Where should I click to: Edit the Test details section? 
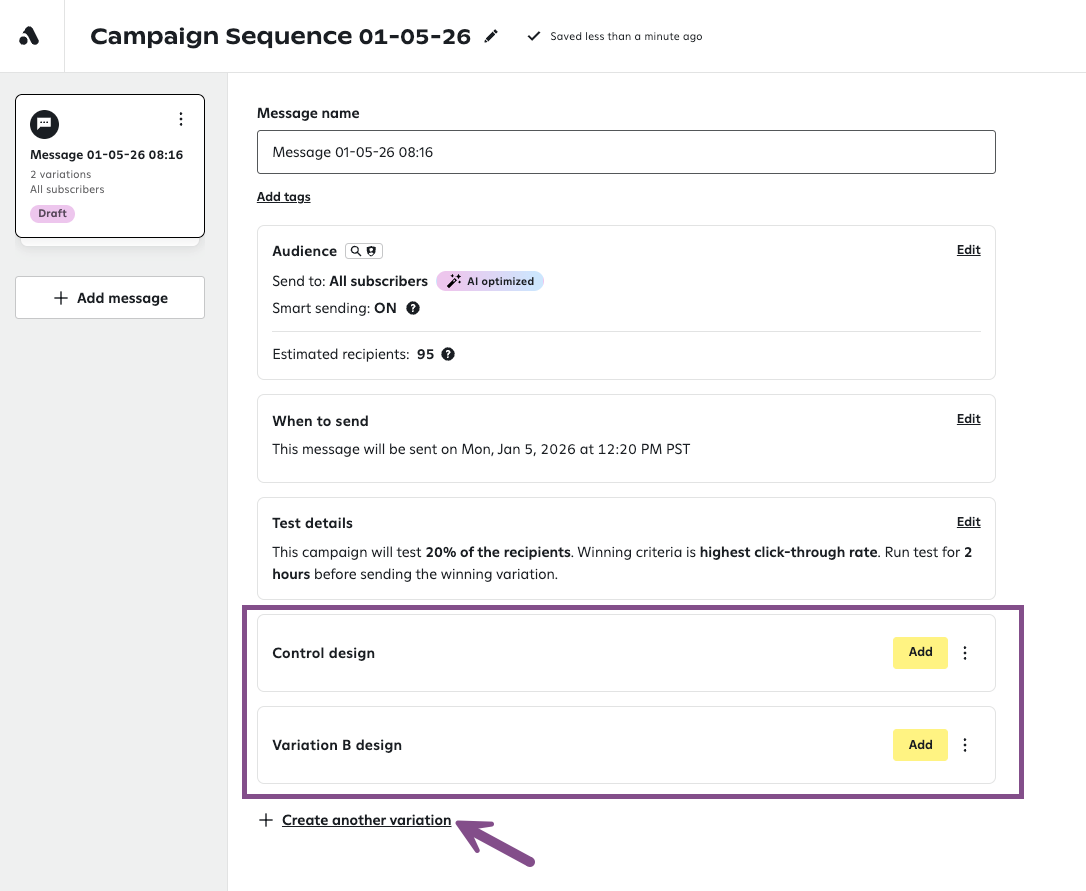pyautogui.click(x=968, y=522)
